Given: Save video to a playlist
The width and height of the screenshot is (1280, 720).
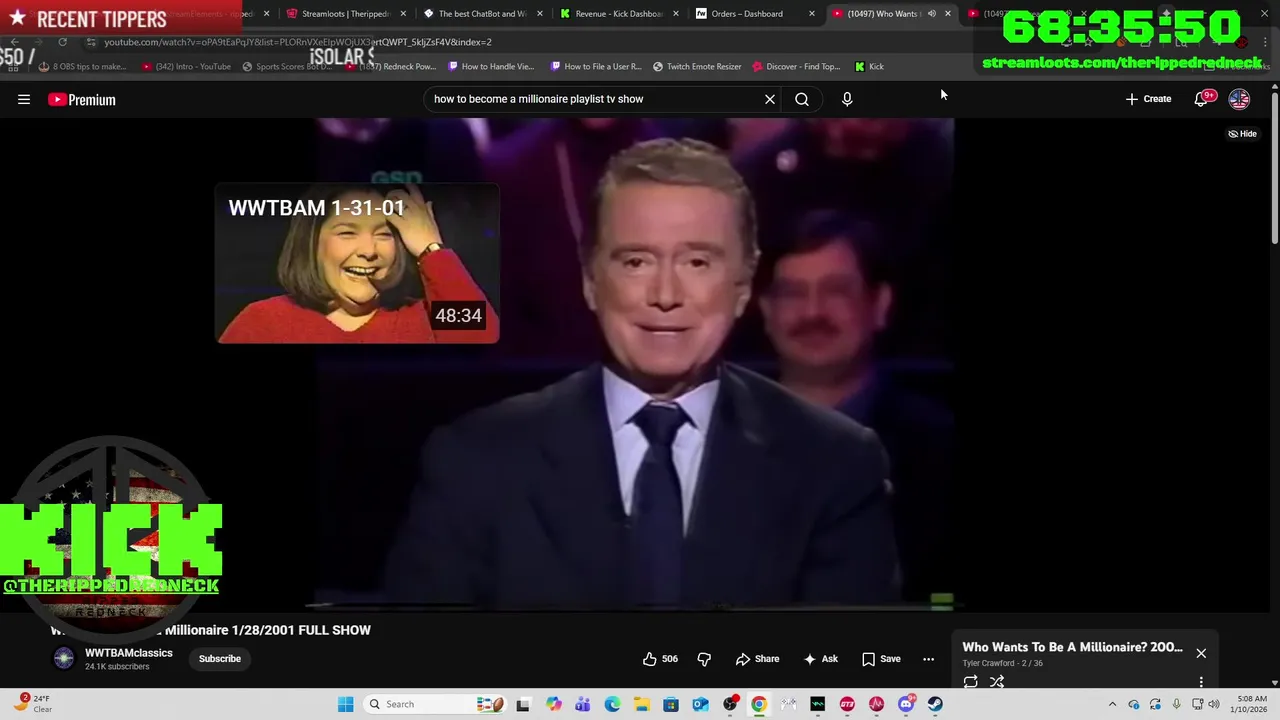Looking at the screenshot, I should coord(881,659).
